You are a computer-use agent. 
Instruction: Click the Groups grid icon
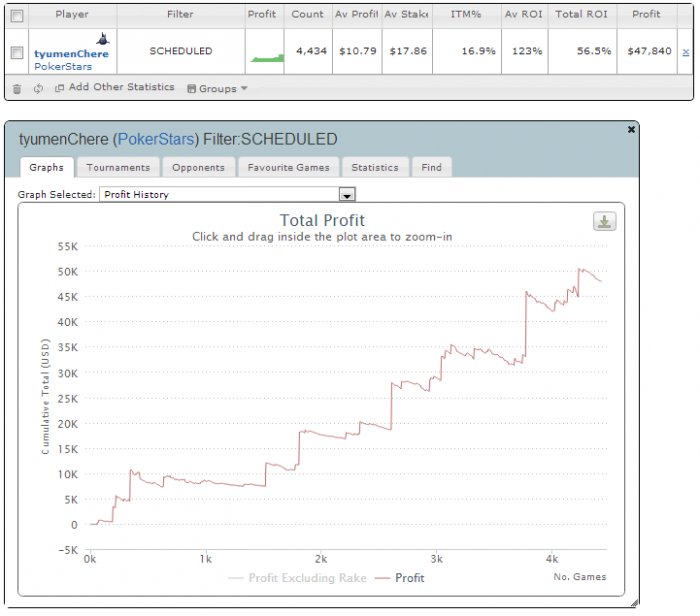point(192,88)
